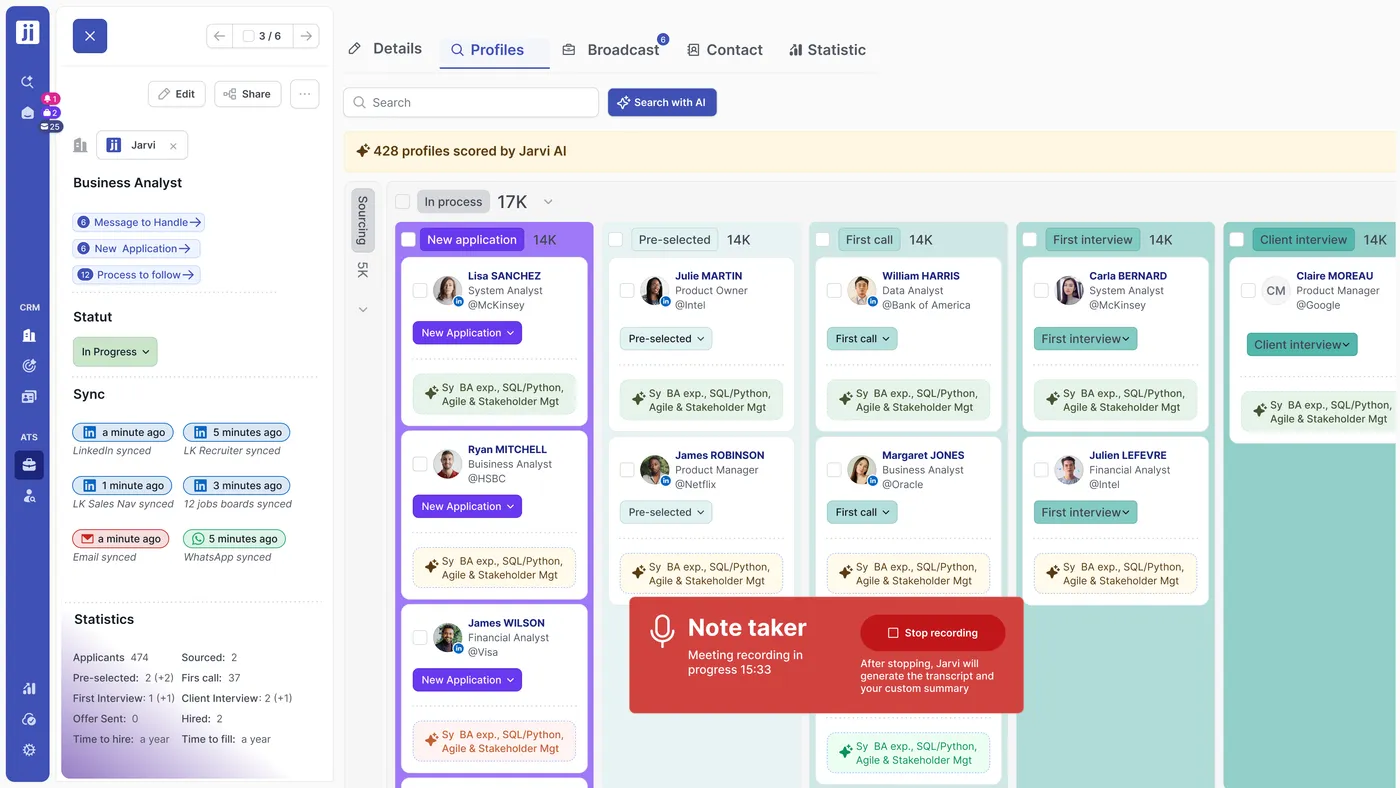Screen dimensions: 1400x788
Task: Select all in the Pre-selected column checkbox
Action: (x=616, y=240)
